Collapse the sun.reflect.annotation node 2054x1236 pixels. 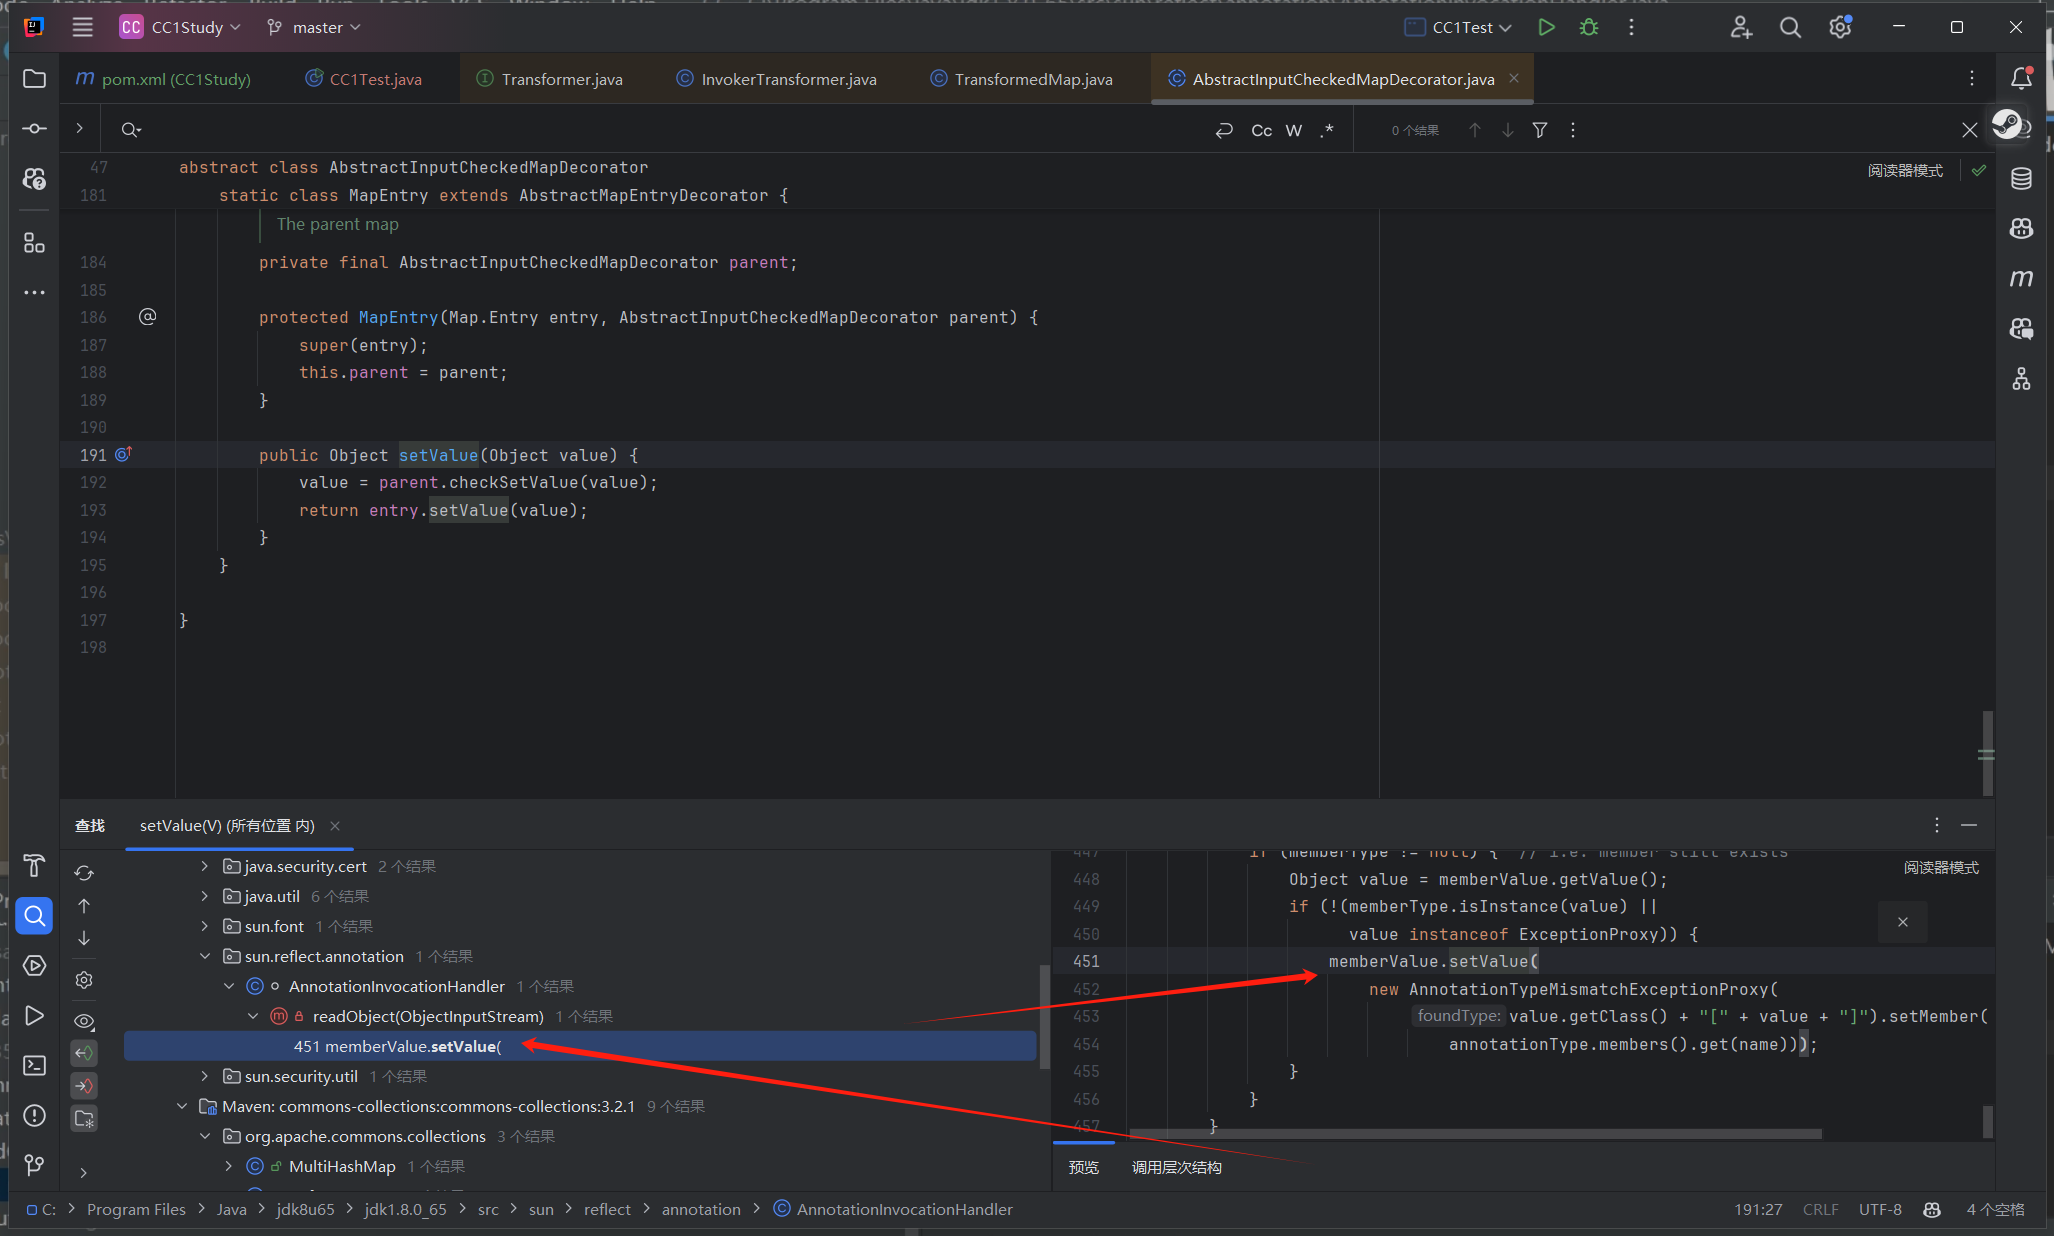point(204,956)
